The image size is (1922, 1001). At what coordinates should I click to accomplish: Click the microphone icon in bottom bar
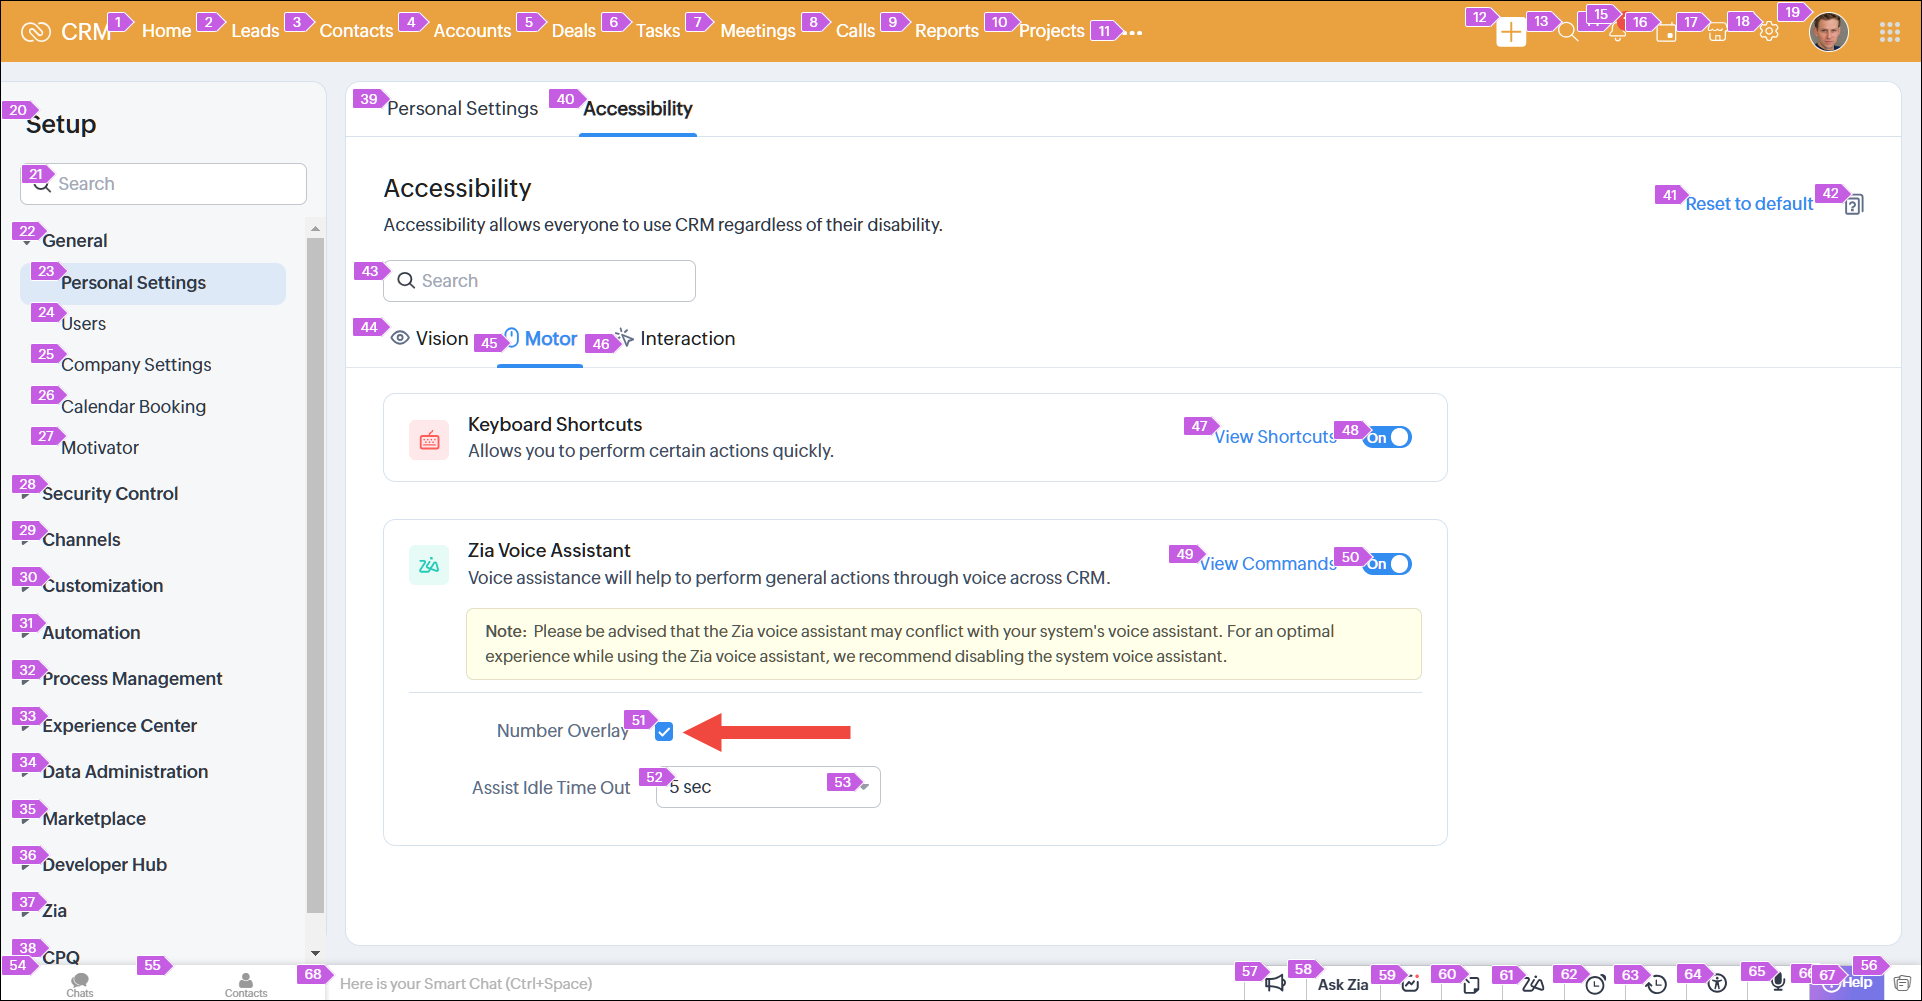point(1778,984)
